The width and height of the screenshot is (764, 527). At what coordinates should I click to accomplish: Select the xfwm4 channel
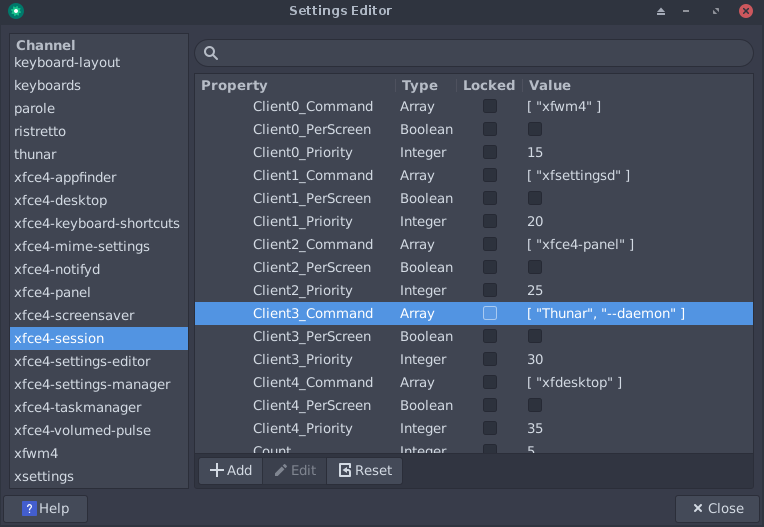point(36,453)
